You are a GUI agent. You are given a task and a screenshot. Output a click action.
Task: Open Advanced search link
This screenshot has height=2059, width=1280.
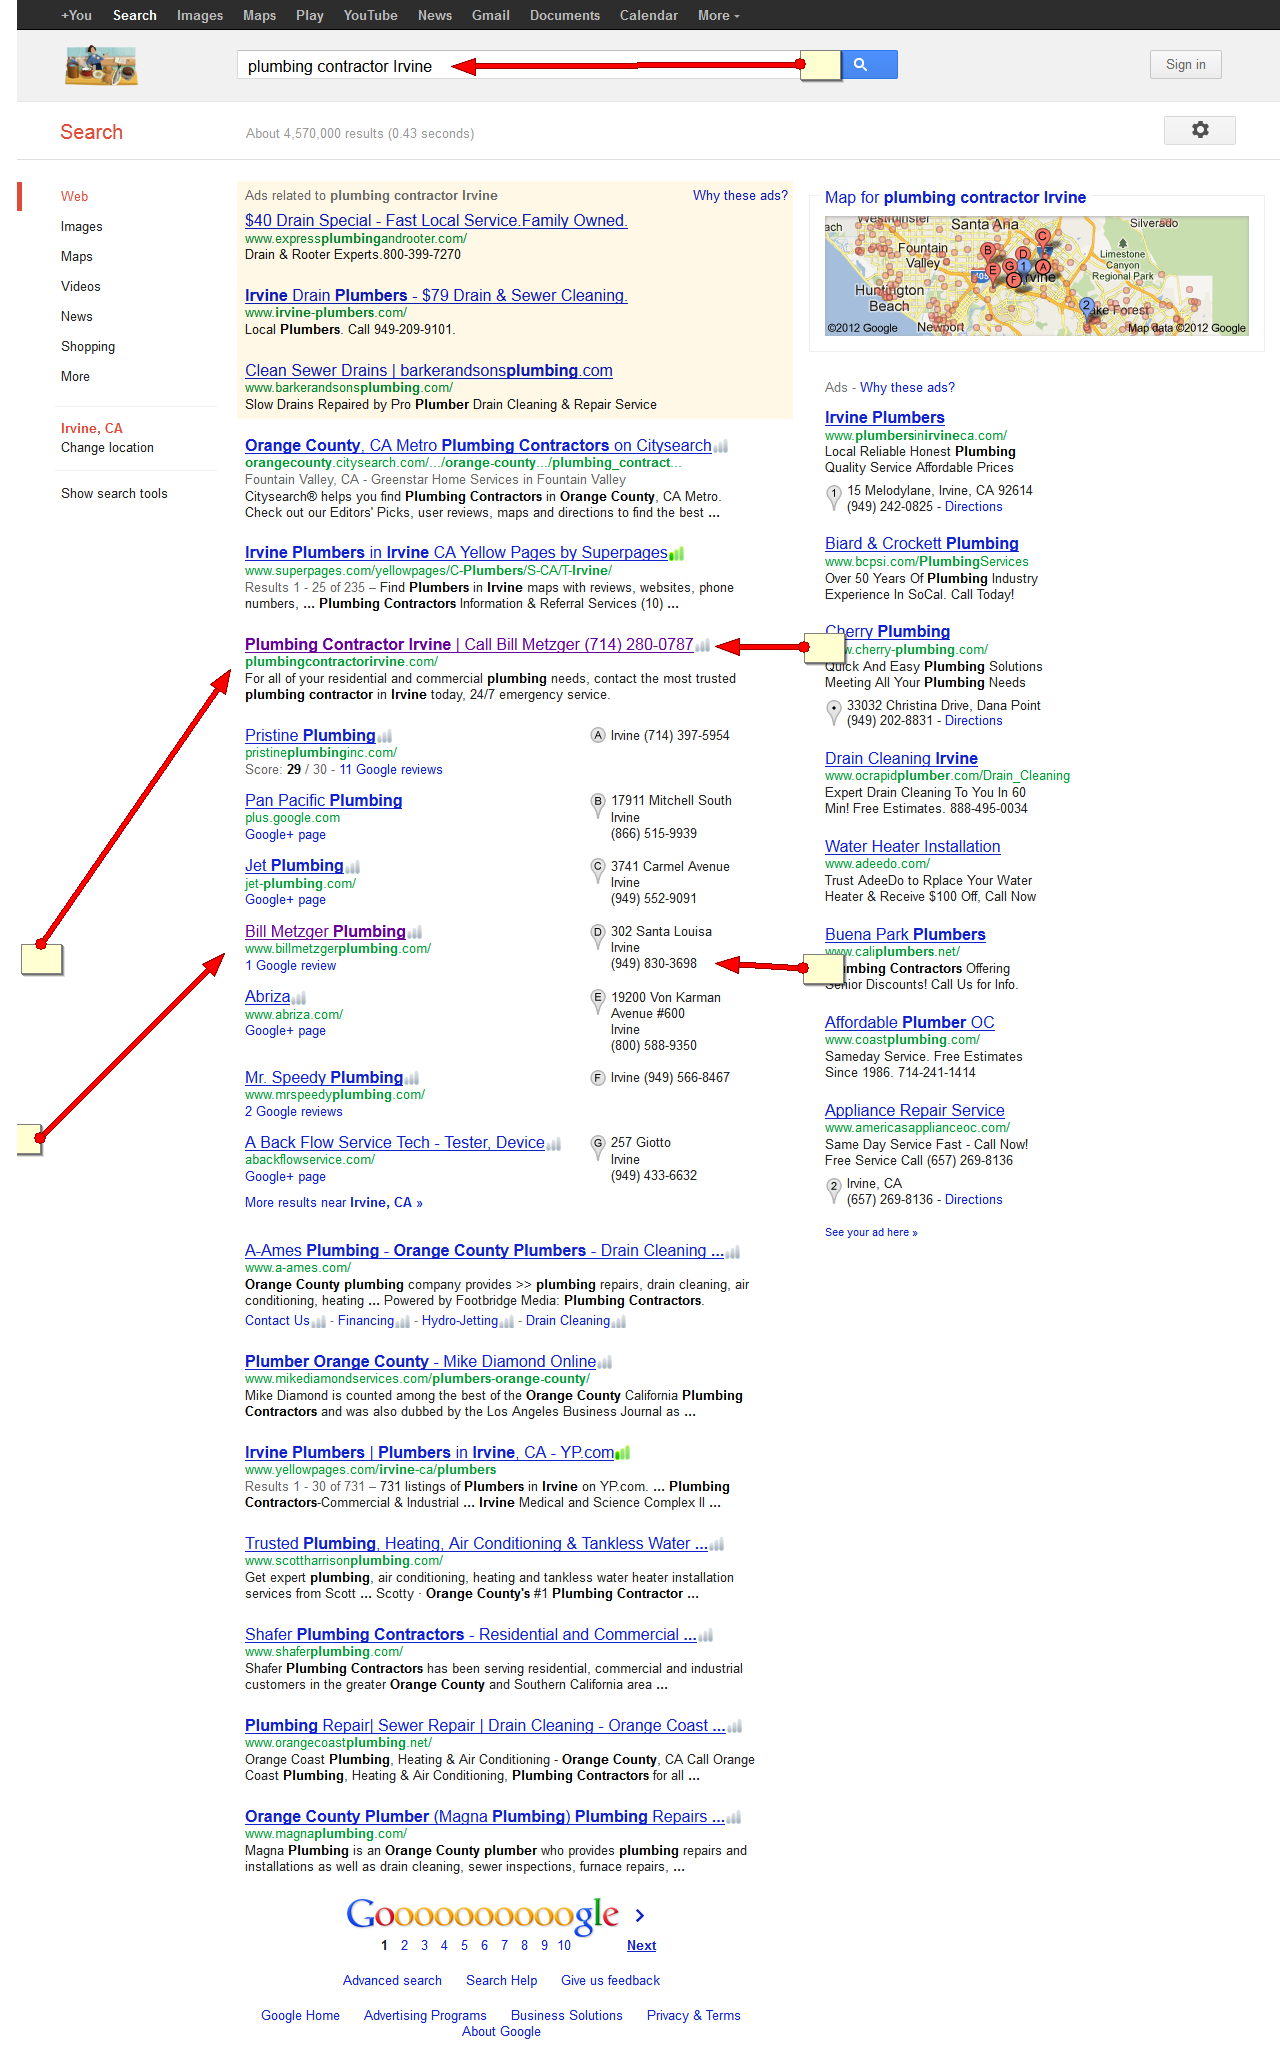[392, 1980]
